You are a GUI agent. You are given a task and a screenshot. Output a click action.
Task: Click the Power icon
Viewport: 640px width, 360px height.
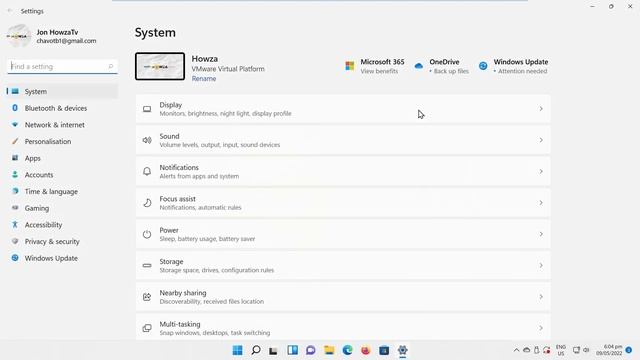coord(147,234)
